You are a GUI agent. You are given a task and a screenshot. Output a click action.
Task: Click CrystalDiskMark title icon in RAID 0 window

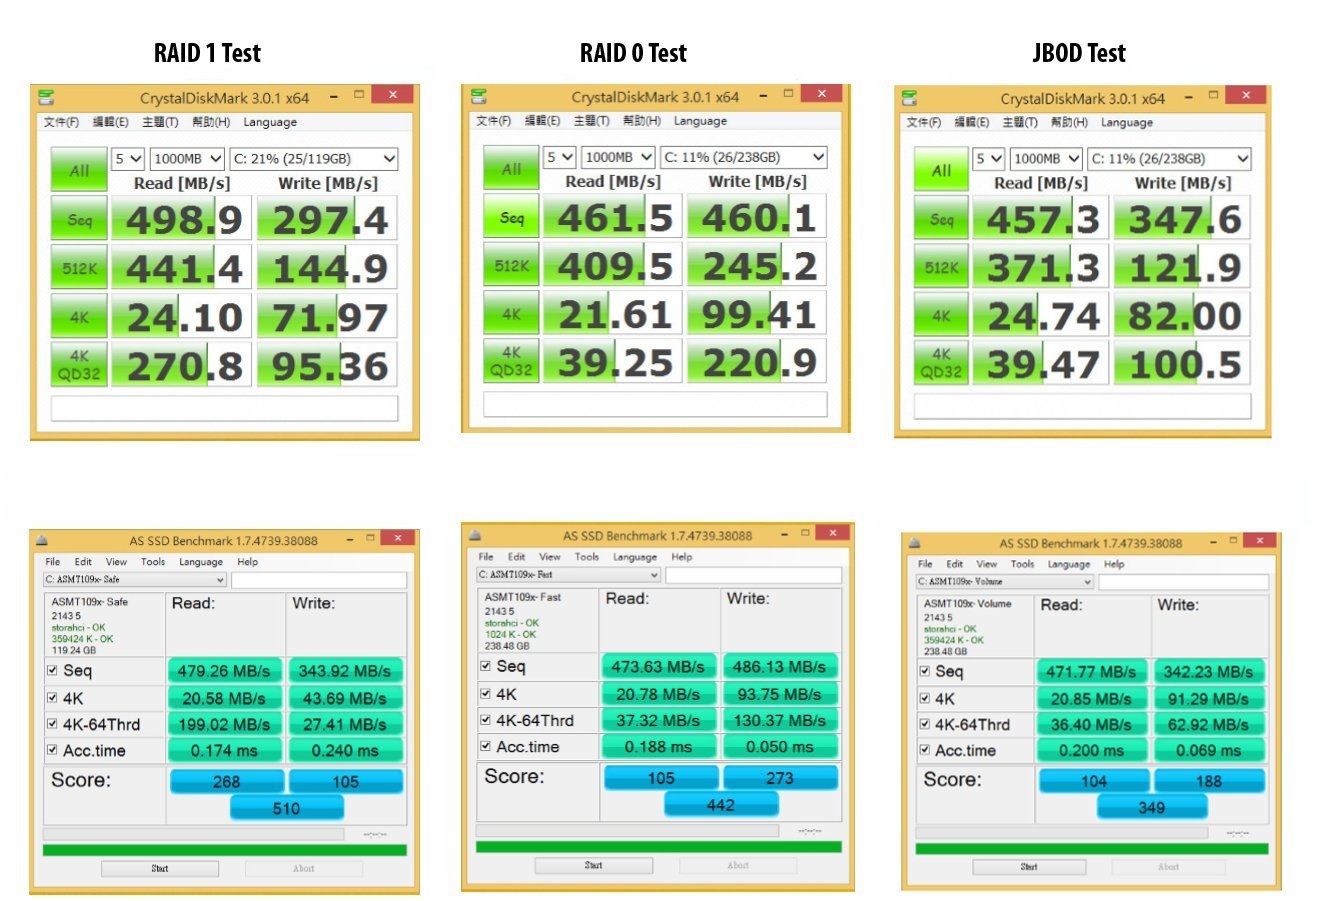pos(478,96)
